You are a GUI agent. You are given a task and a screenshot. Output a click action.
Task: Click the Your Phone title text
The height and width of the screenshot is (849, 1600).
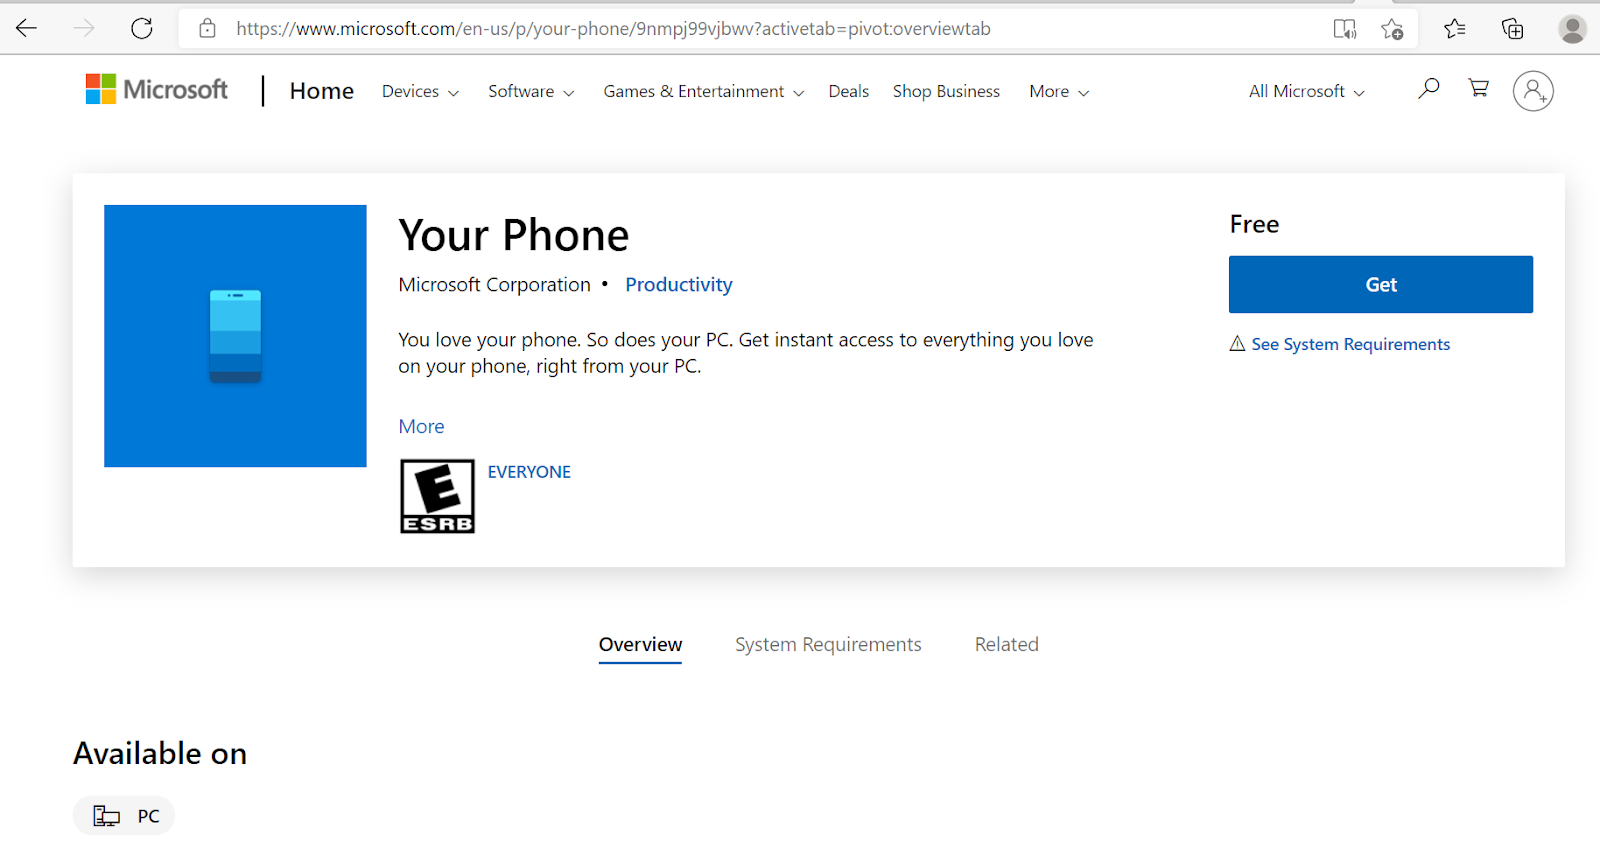pos(514,235)
